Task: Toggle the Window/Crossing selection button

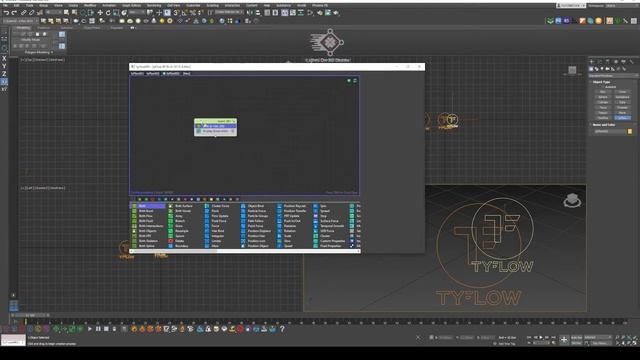Action: pos(91,13)
